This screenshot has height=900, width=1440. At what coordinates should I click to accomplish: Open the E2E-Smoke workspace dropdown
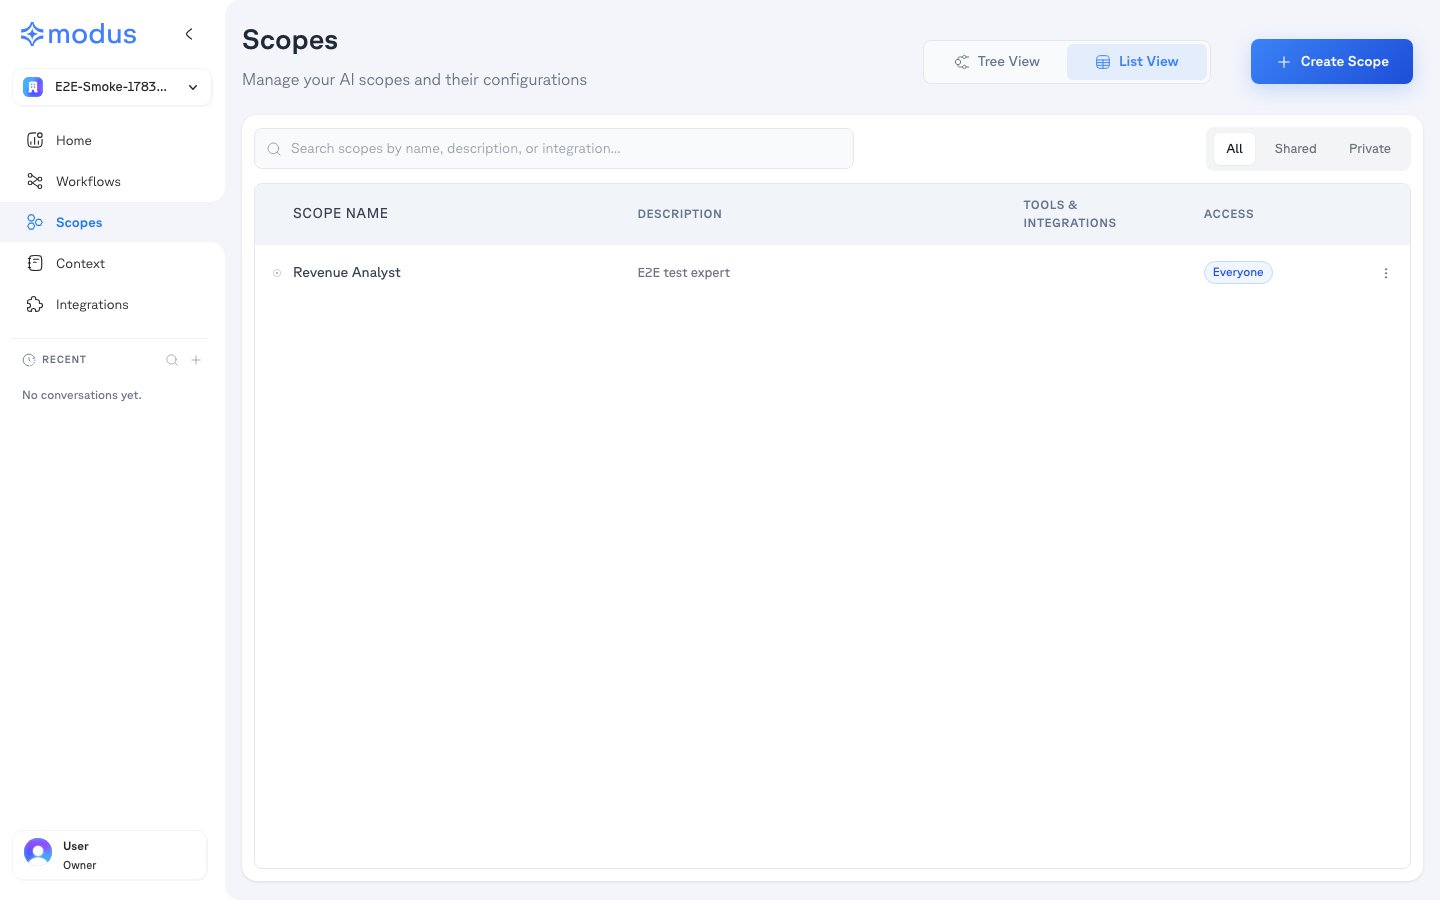112,87
